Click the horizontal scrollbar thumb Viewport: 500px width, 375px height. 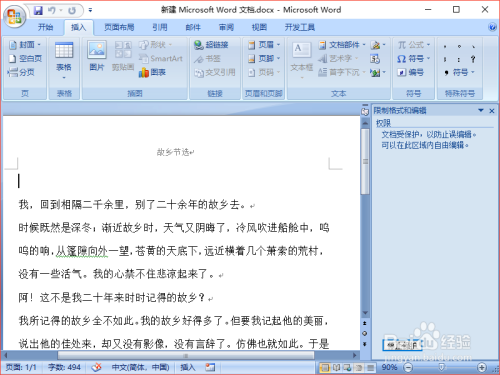click(x=186, y=355)
